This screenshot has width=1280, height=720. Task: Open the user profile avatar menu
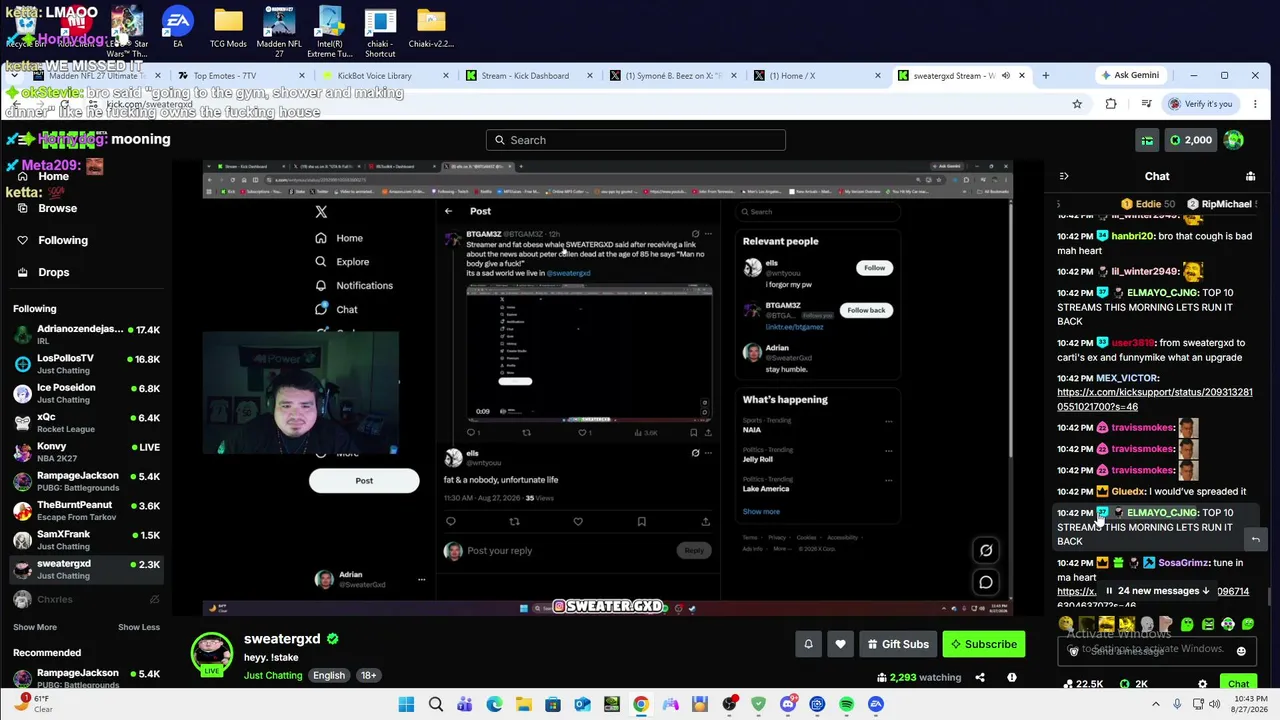(1234, 140)
